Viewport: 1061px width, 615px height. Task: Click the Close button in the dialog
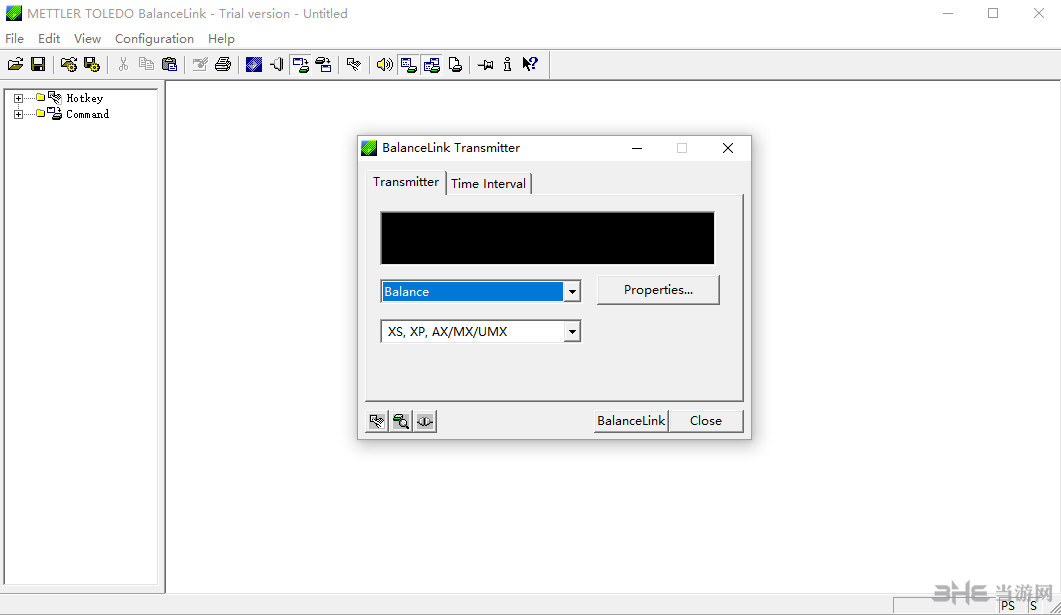(x=706, y=421)
